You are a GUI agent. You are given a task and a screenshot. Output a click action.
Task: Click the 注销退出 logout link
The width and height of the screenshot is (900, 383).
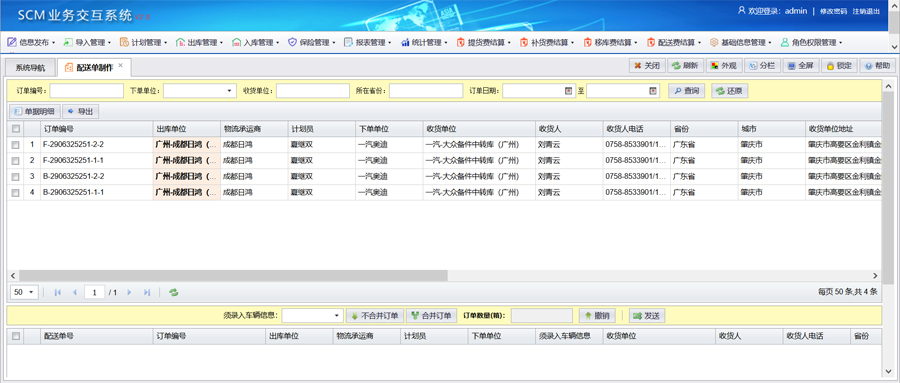[866, 11]
